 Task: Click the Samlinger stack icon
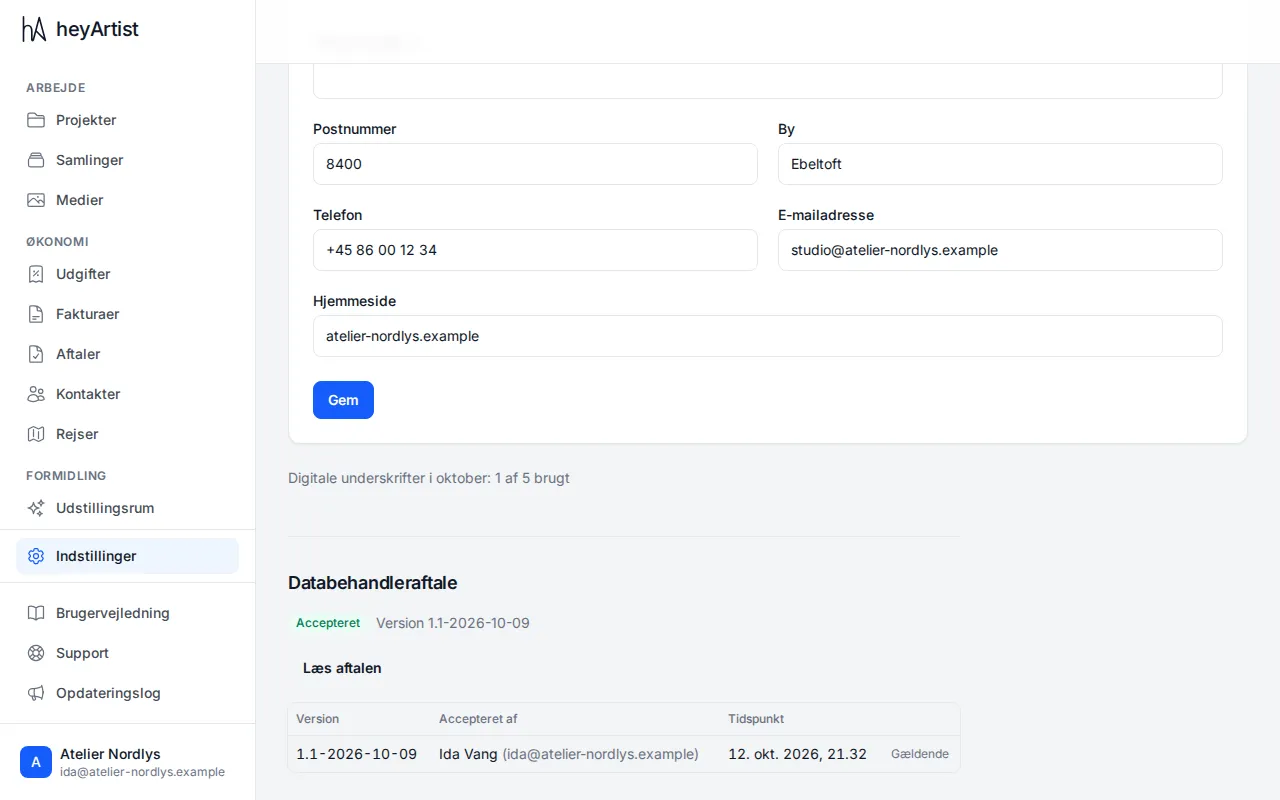click(36, 160)
